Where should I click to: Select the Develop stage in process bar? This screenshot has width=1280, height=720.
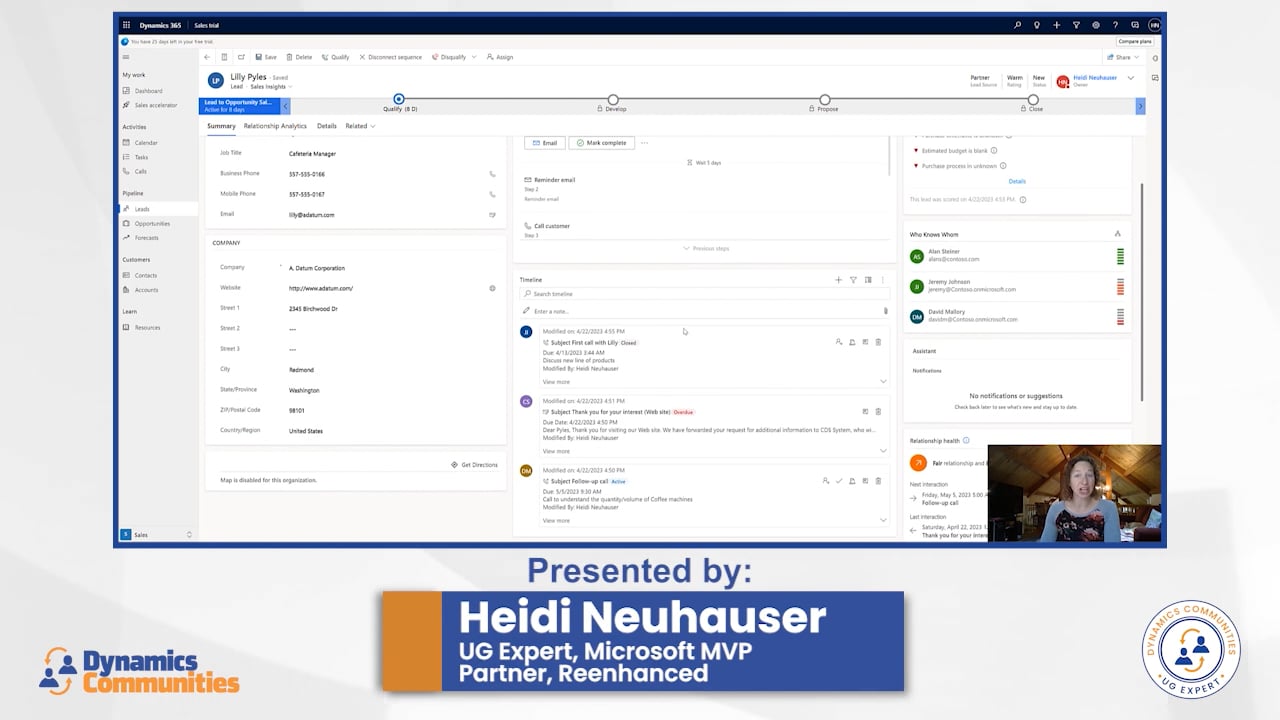click(x=613, y=100)
